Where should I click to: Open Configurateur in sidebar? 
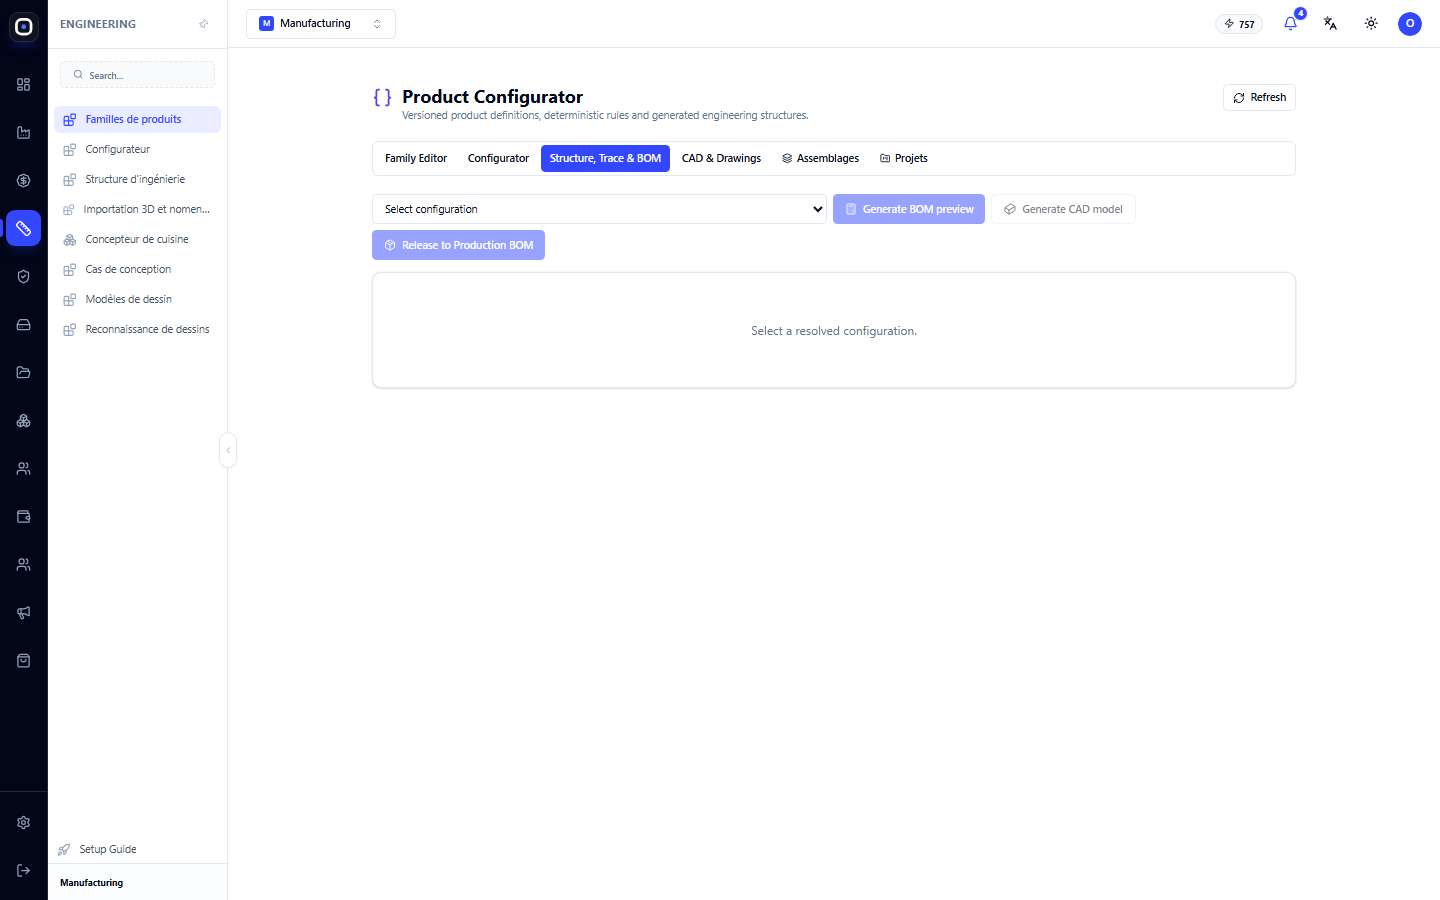pyautogui.click(x=138, y=149)
